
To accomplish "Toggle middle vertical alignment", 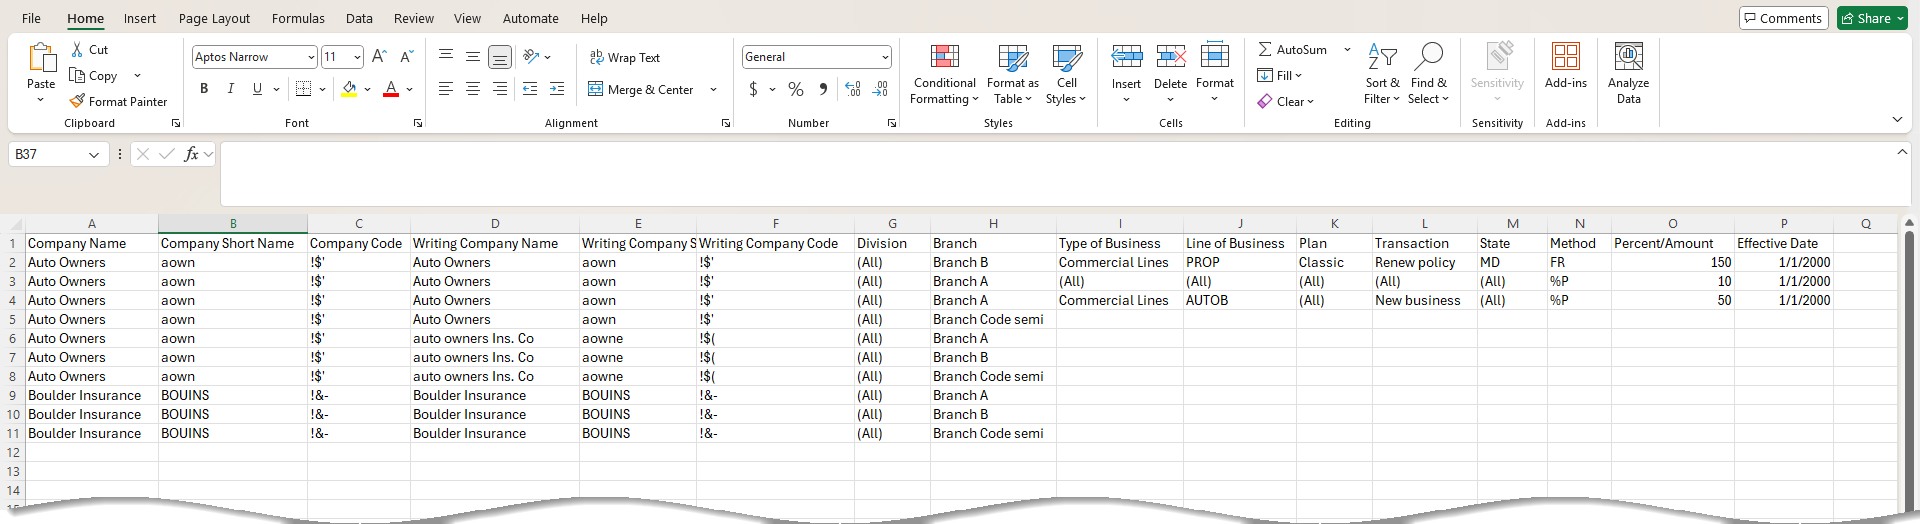I will pos(473,57).
